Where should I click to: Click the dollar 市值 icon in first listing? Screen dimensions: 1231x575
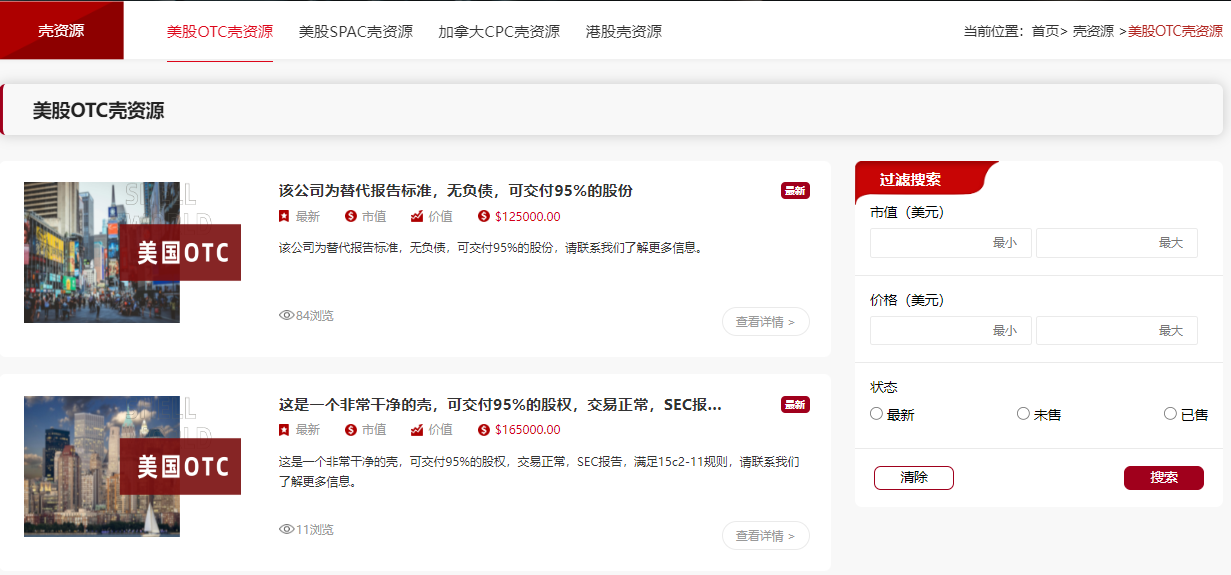351,216
